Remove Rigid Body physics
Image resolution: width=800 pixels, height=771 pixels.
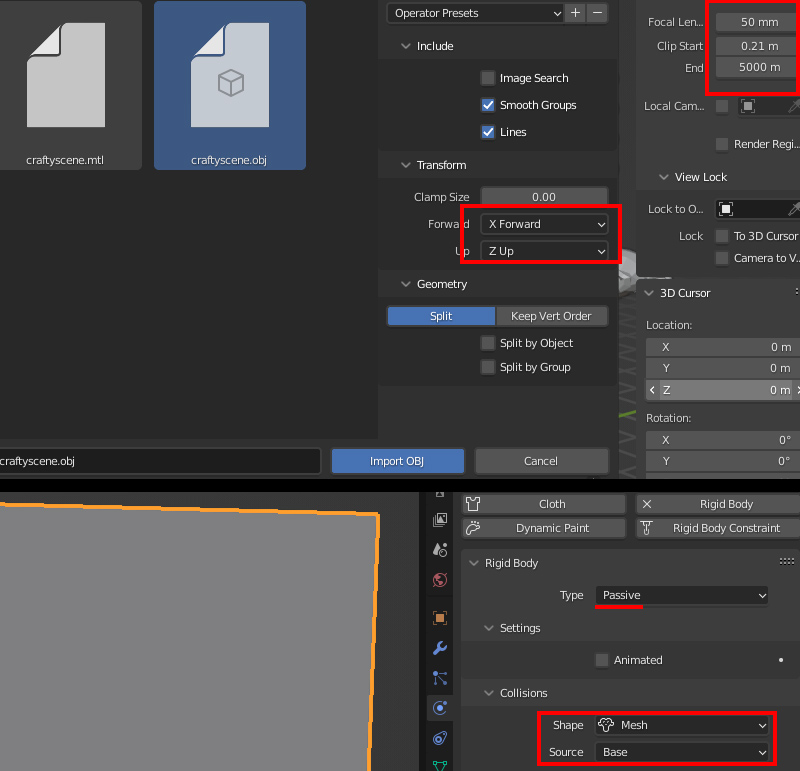(x=718, y=504)
